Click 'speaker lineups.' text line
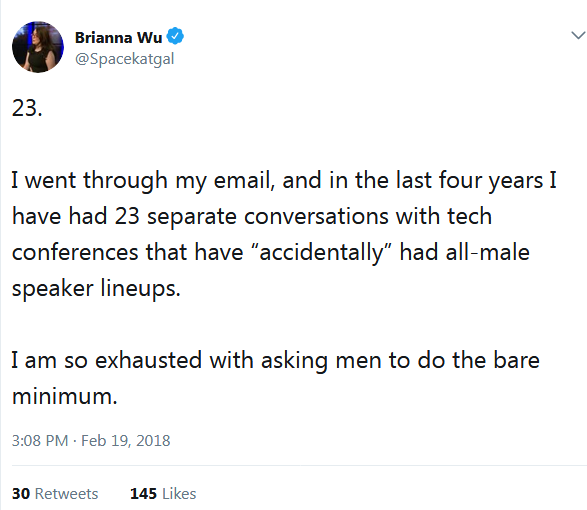 tap(96, 288)
